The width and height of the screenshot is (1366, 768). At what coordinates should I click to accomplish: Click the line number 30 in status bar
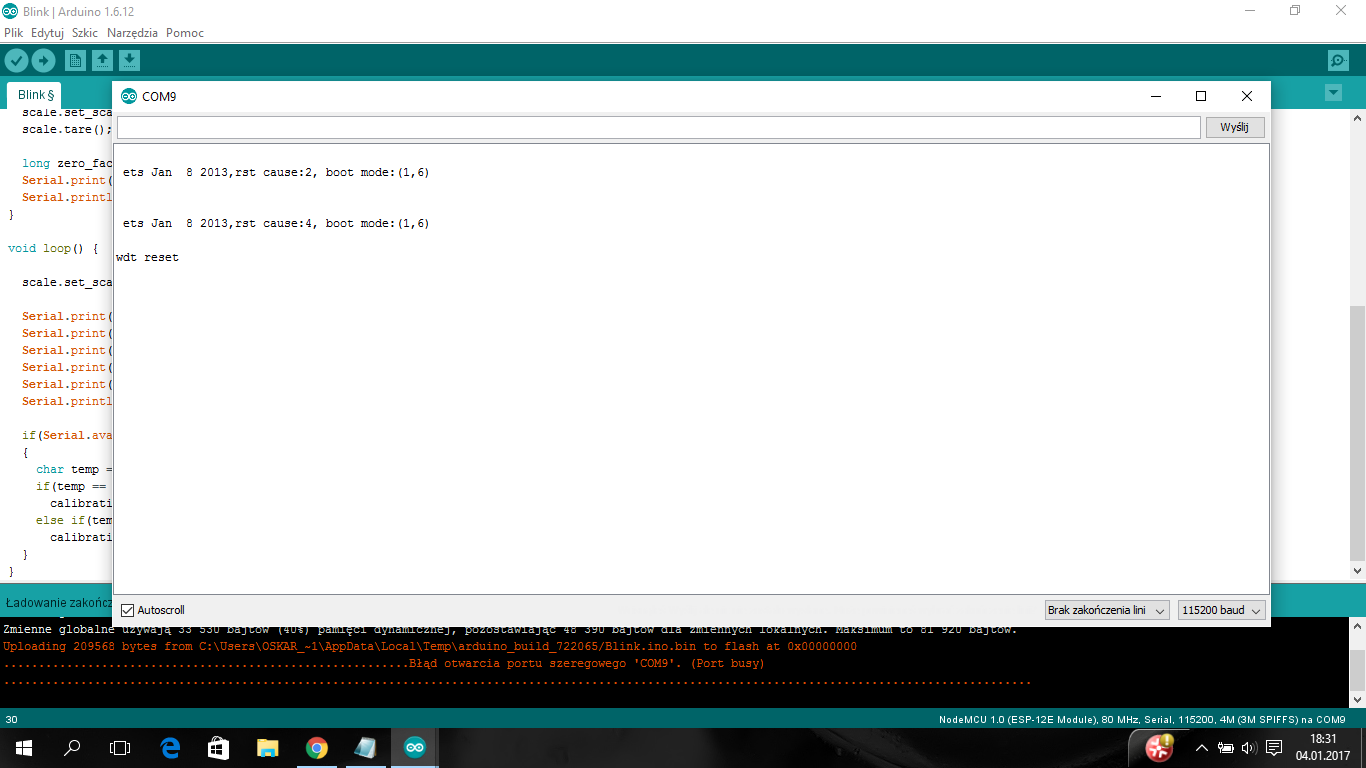(11, 720)
